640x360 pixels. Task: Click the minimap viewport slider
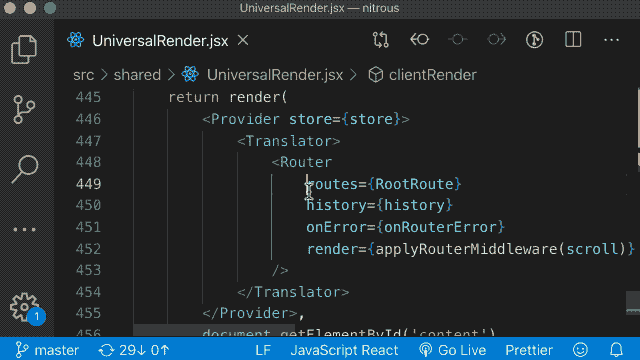tap(633, 302)
